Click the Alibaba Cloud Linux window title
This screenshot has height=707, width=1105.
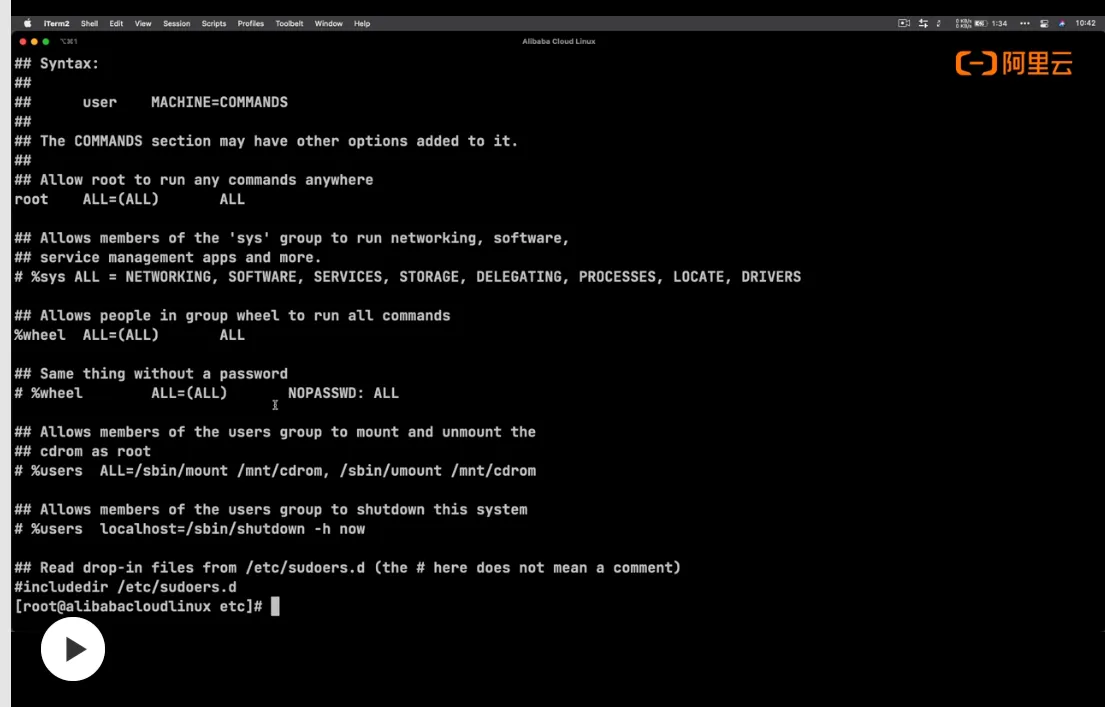click(559, 42)
